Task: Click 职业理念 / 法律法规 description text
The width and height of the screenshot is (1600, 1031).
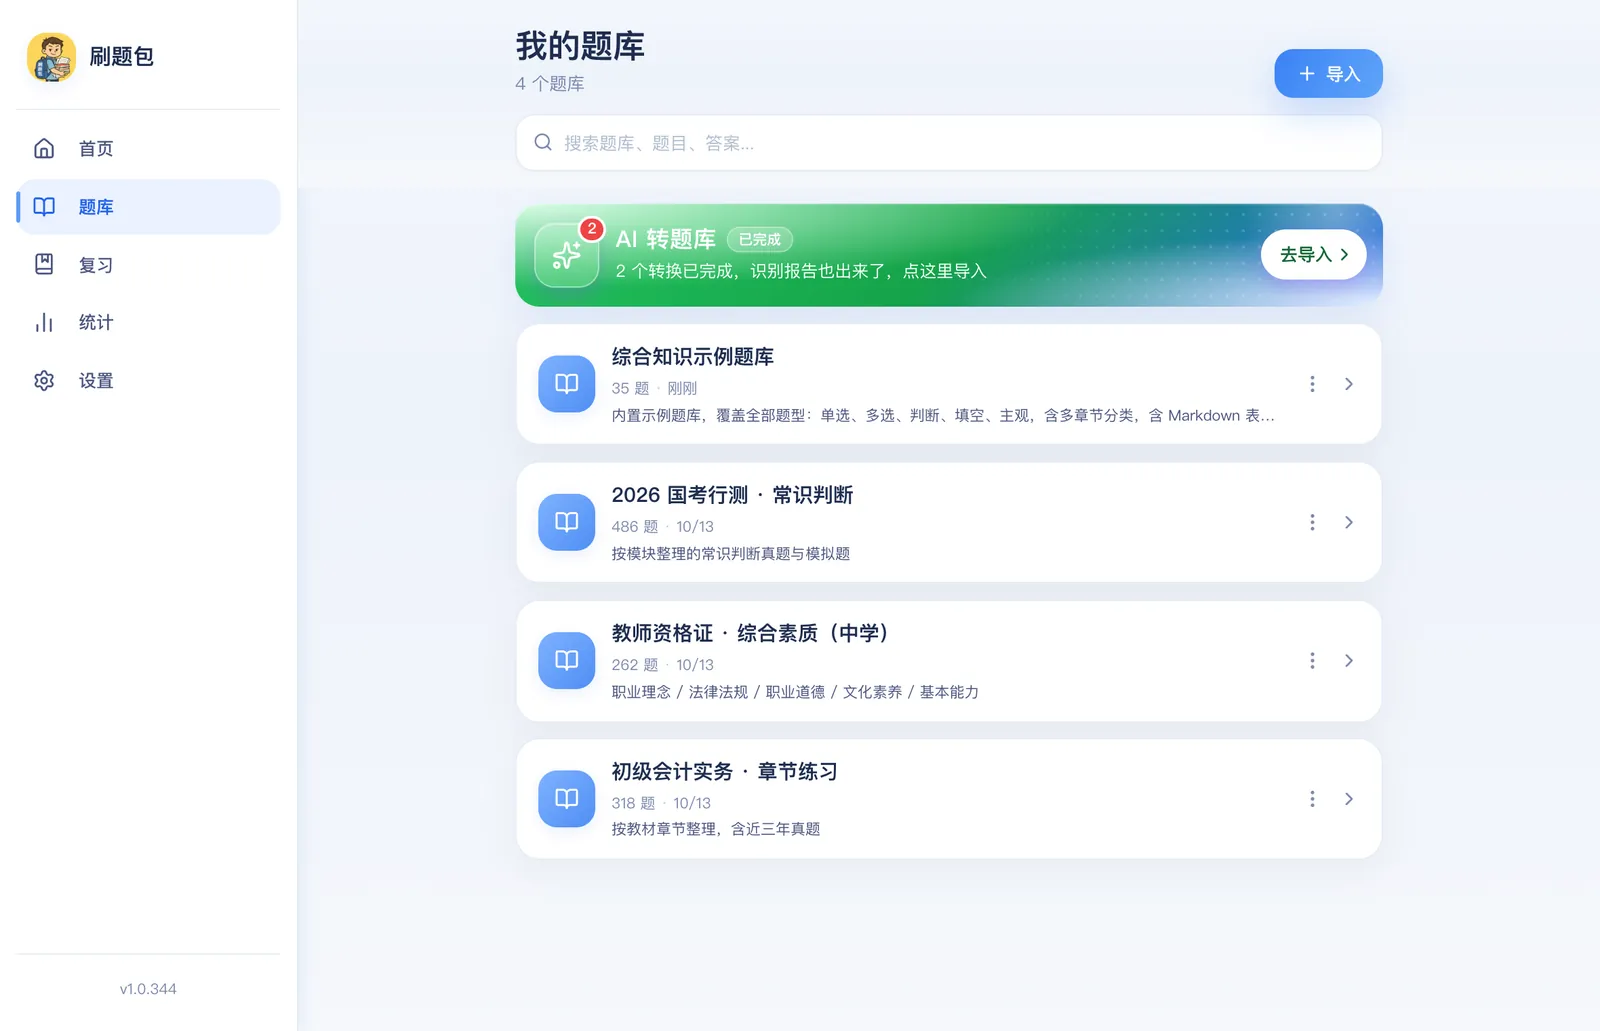Action: point(795,692)
